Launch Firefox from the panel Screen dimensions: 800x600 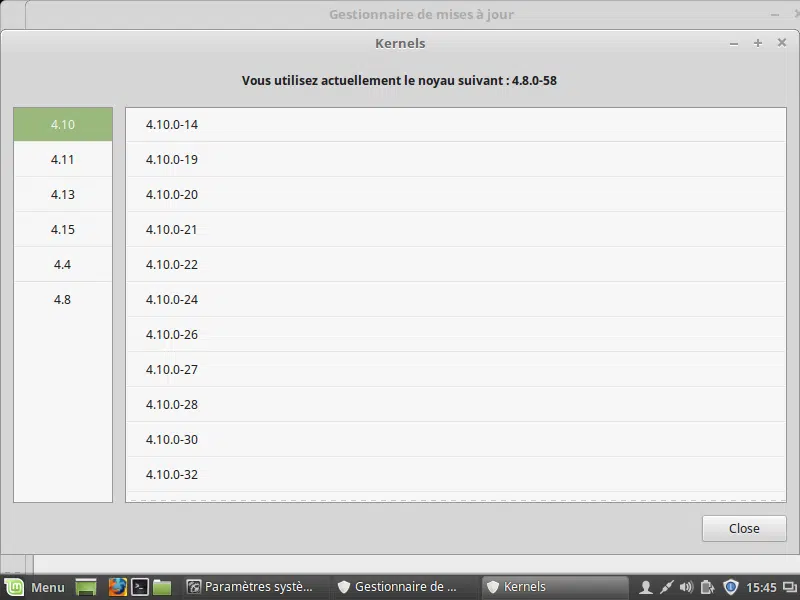(x=117, y=587)
